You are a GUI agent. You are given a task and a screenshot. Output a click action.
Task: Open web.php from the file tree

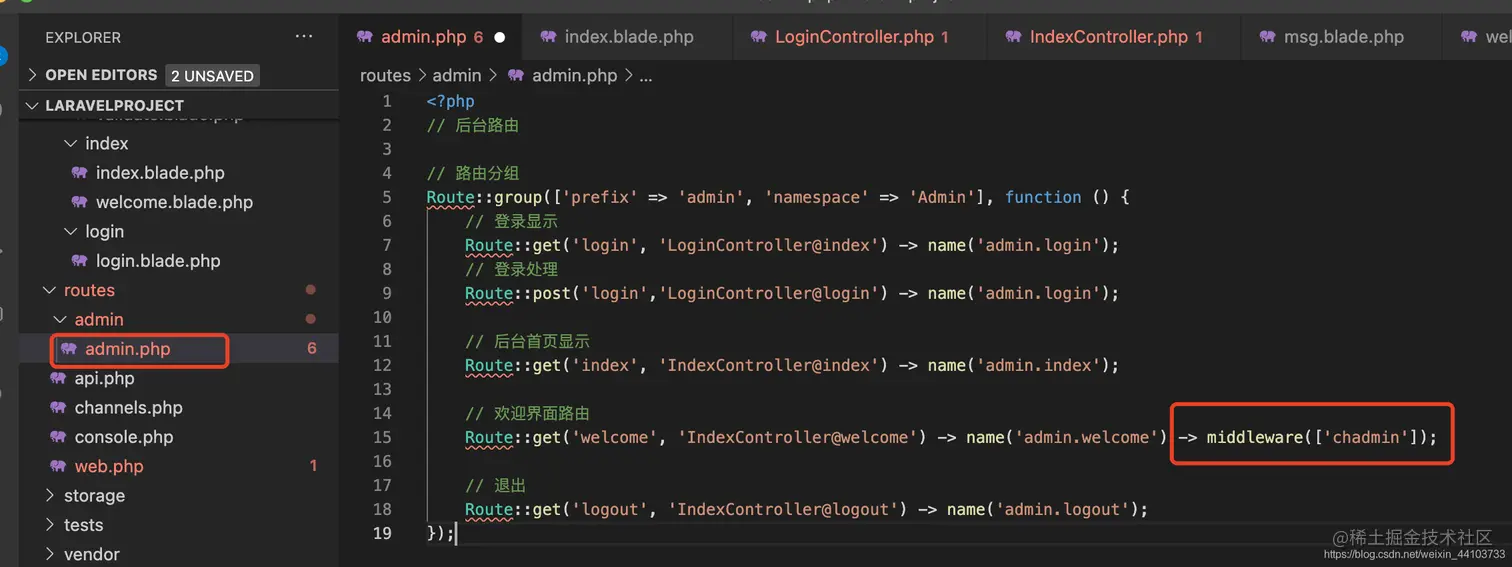(109, 467)
